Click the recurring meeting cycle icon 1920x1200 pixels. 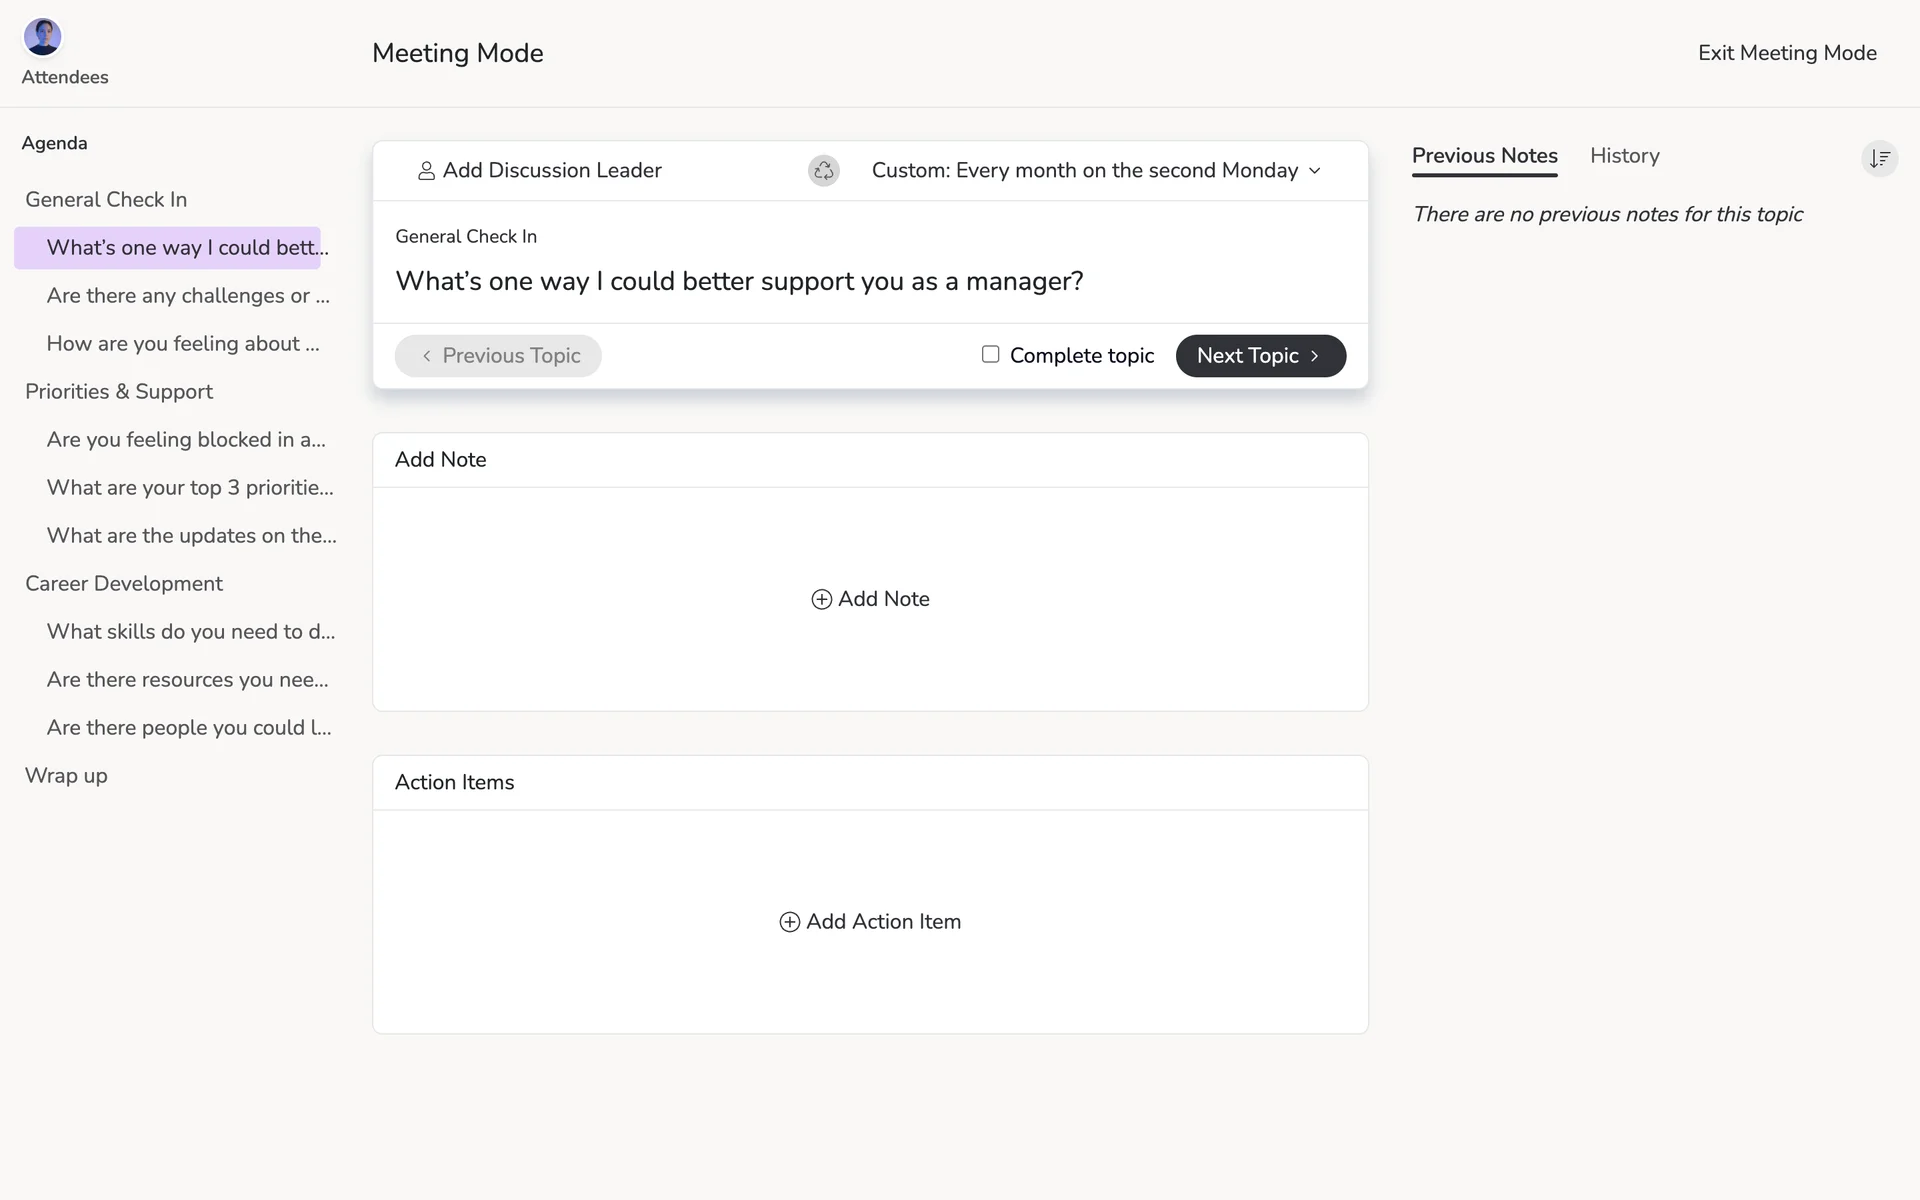[x=823, y=171]
